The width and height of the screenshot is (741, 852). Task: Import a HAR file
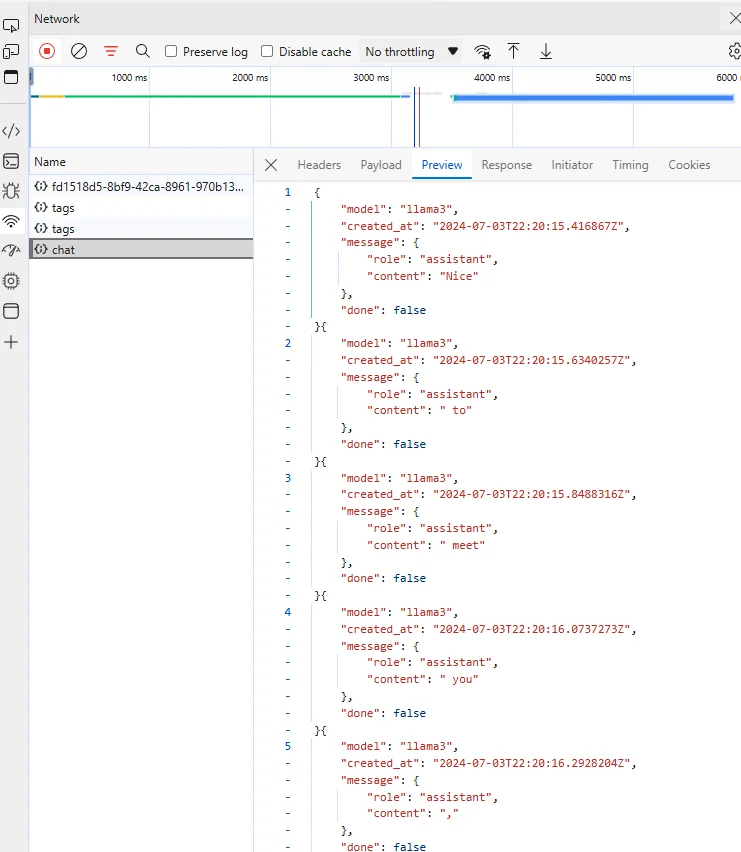pos(514,51)
